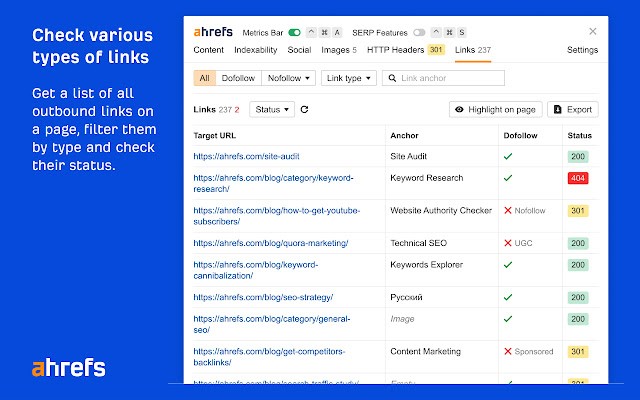Open the Social tab
Image resolution: width=640 pixels, height=400 pixels.
pyautogui.click(x=299, y=50)
